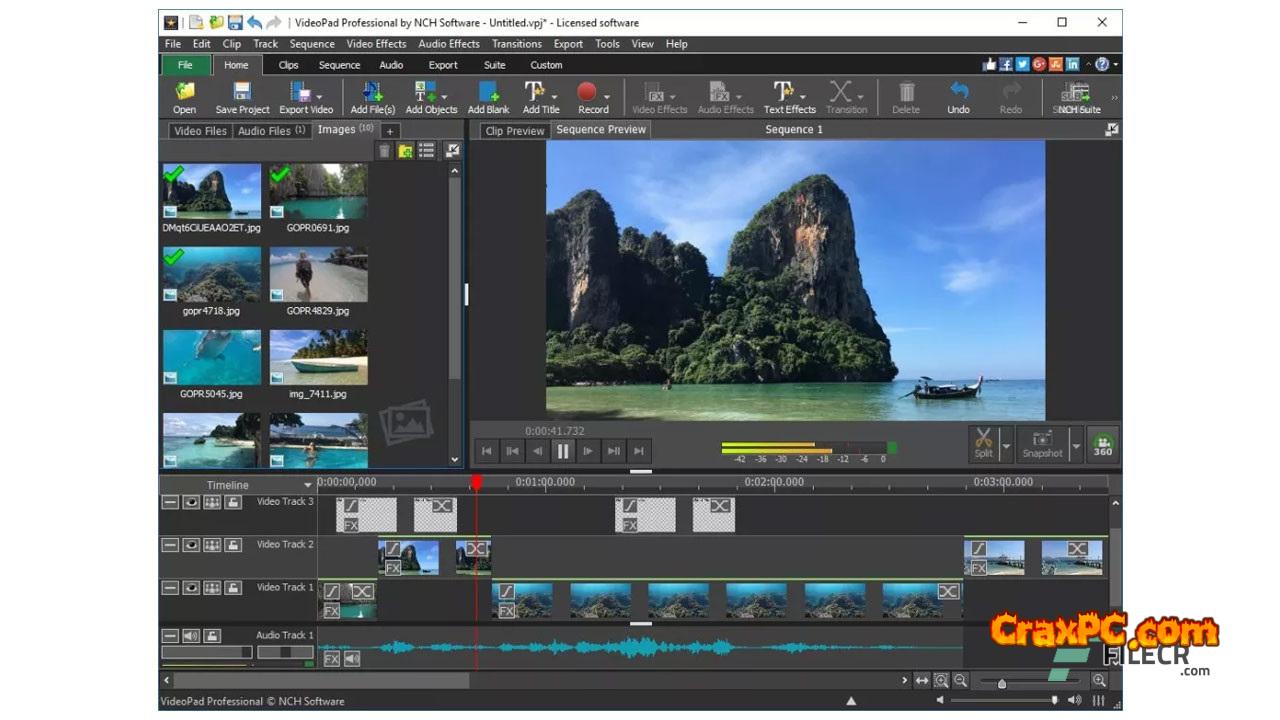Expand the Timeline mode dropdown

[309, 485]
